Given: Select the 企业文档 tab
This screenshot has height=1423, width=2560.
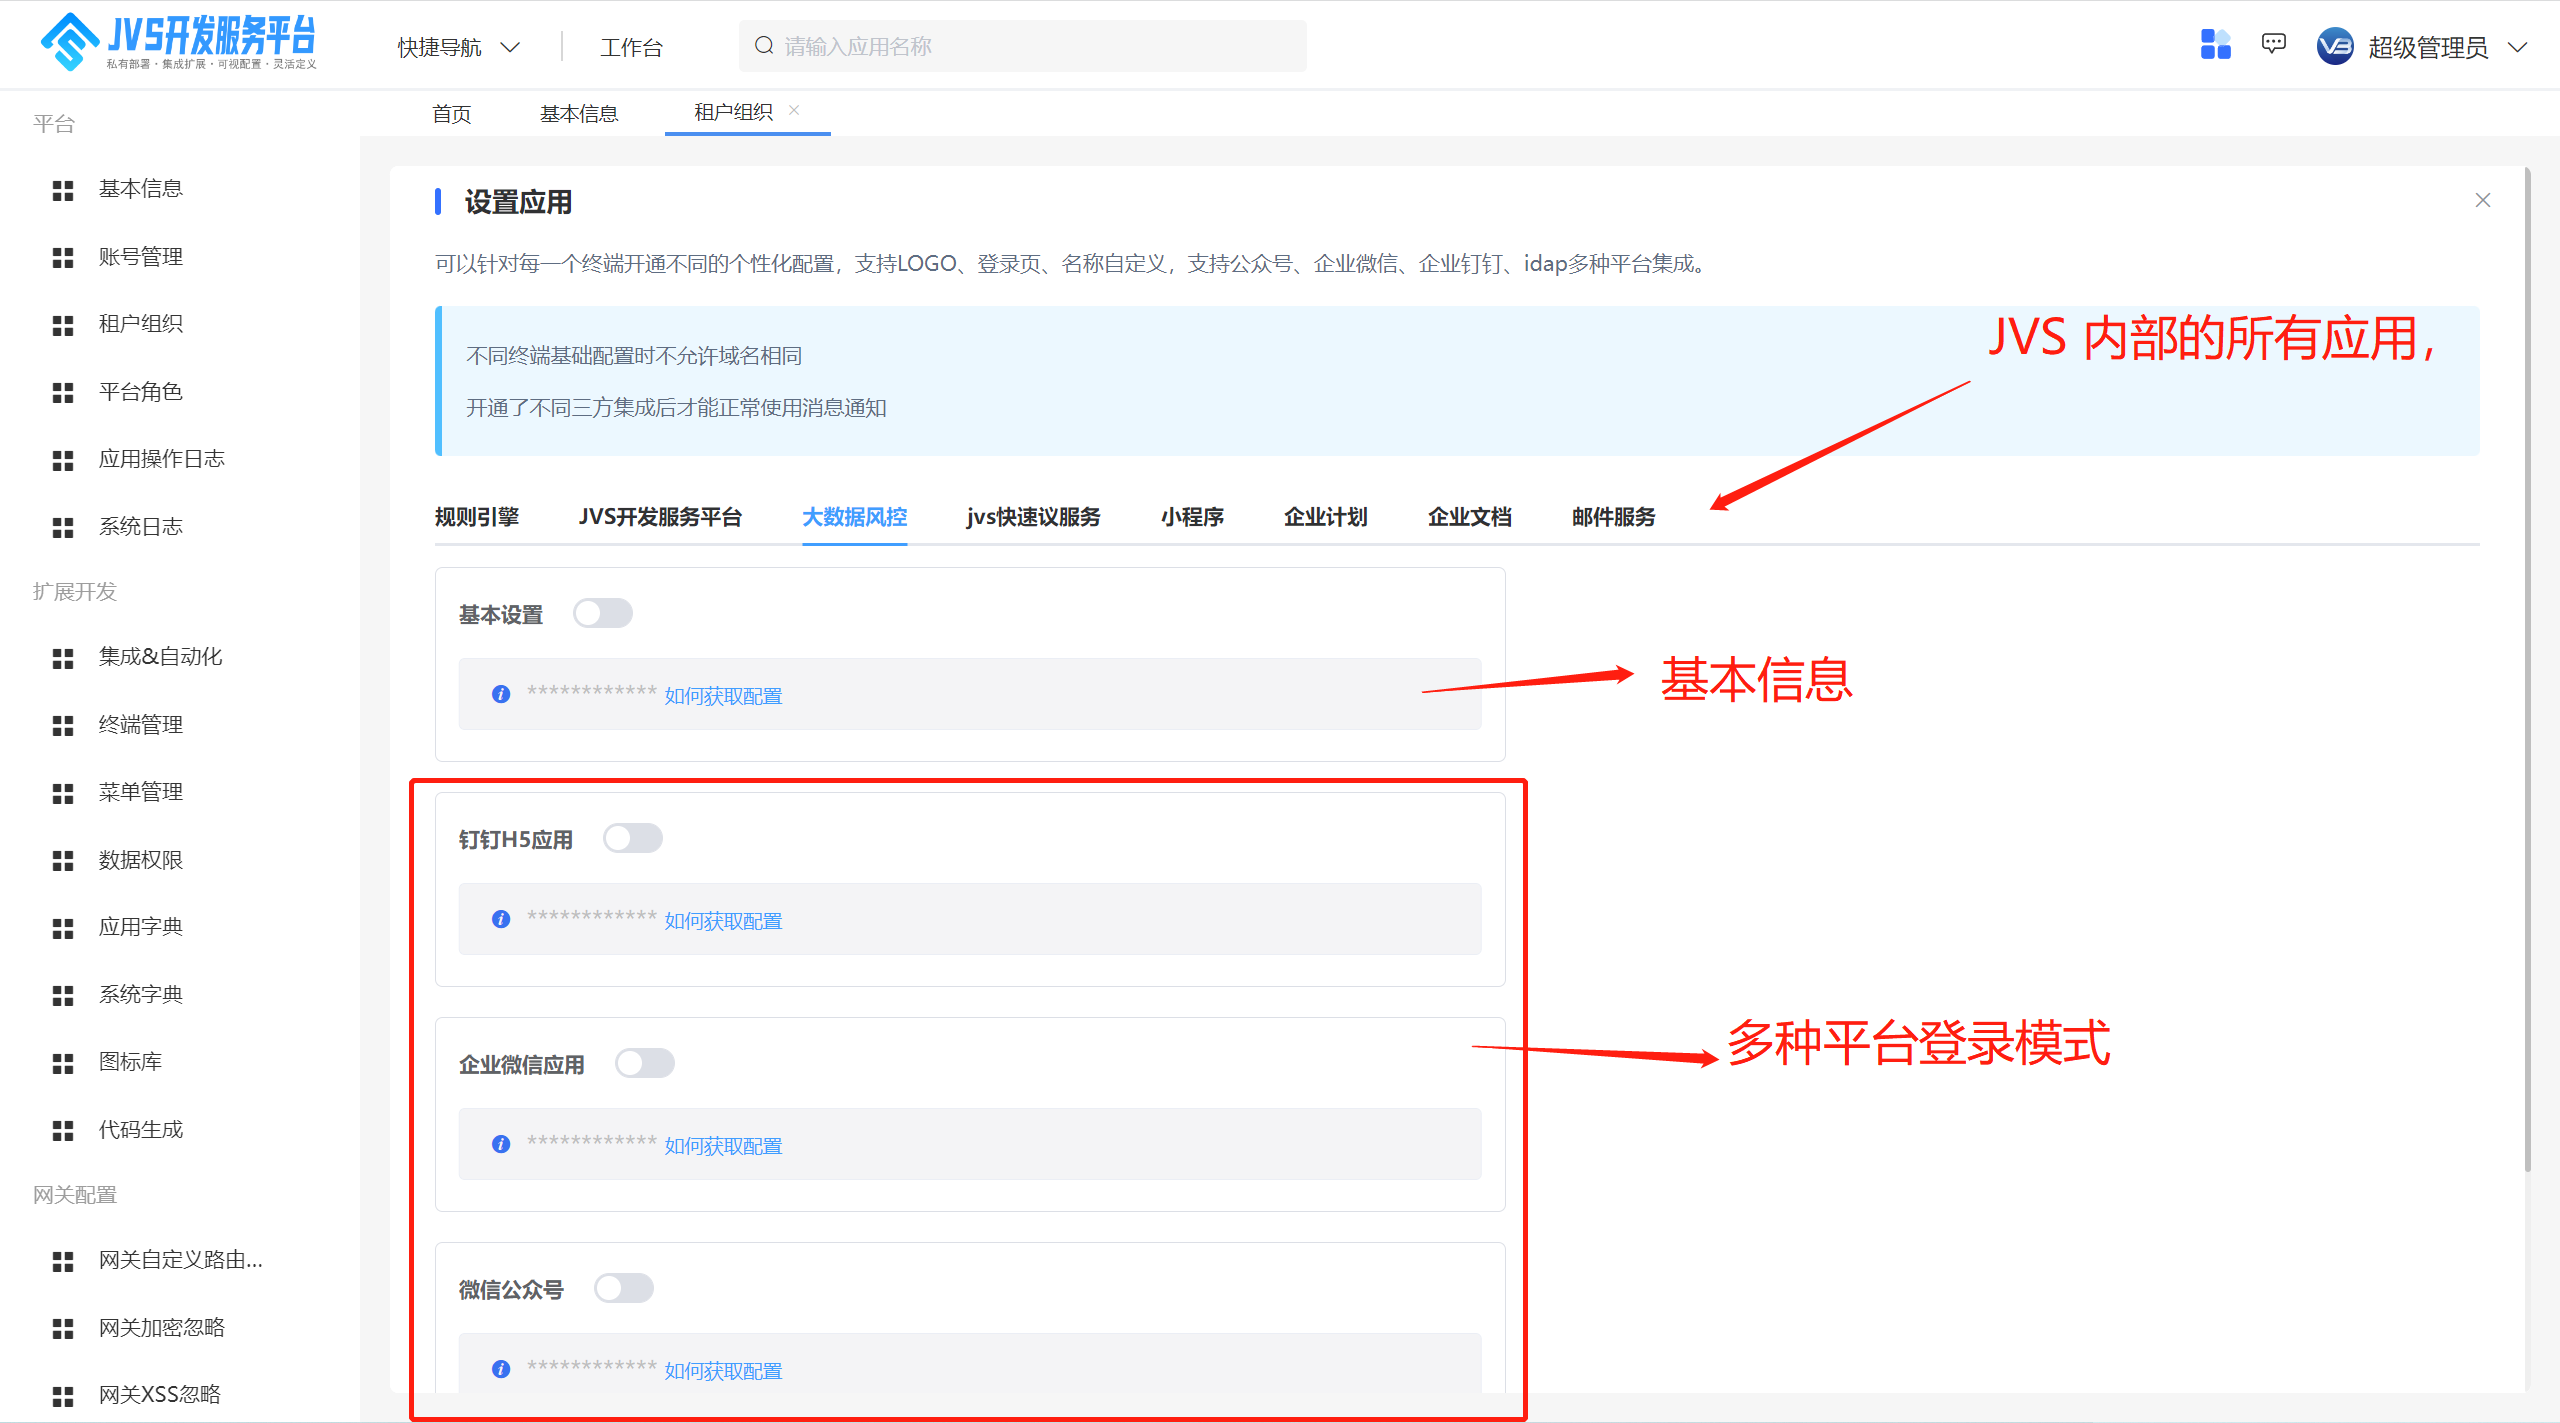Looking at the screenshot, I should pos(1470,517).
